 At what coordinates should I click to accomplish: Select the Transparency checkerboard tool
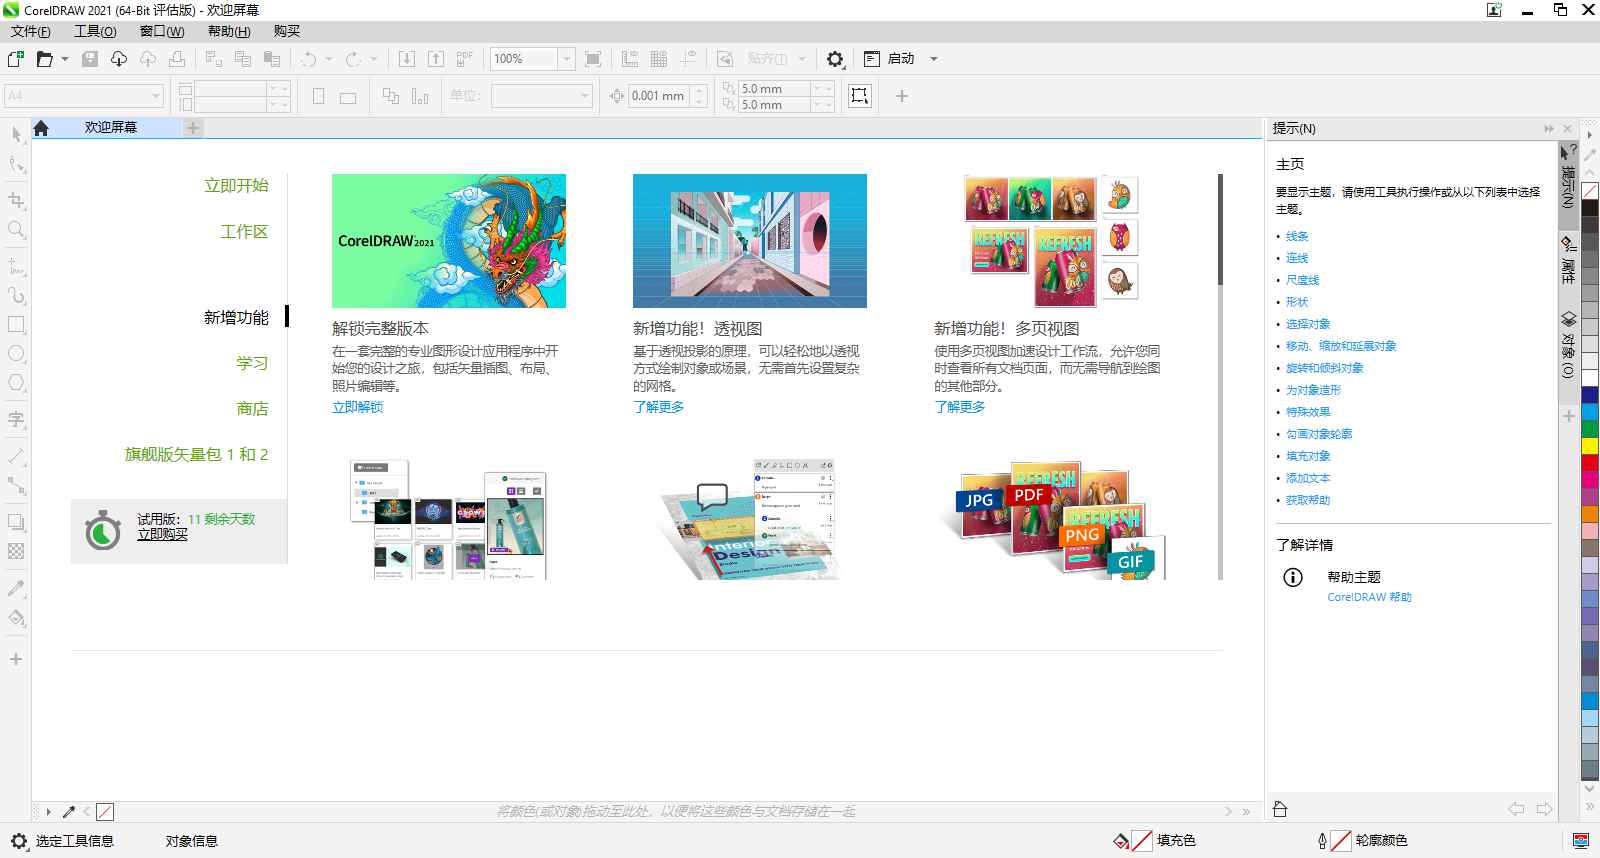pyautogui.click(x=16, y=551)
